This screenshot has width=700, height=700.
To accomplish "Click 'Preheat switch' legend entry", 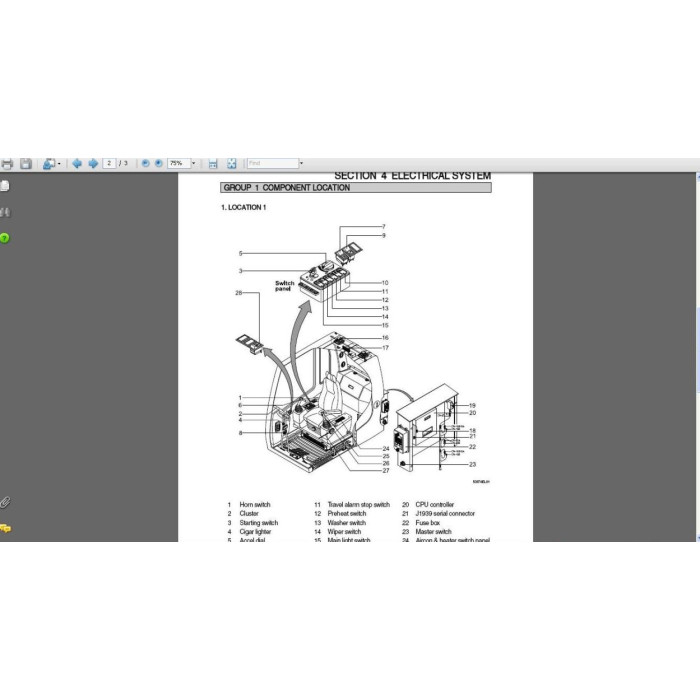I will coord(347,513).
